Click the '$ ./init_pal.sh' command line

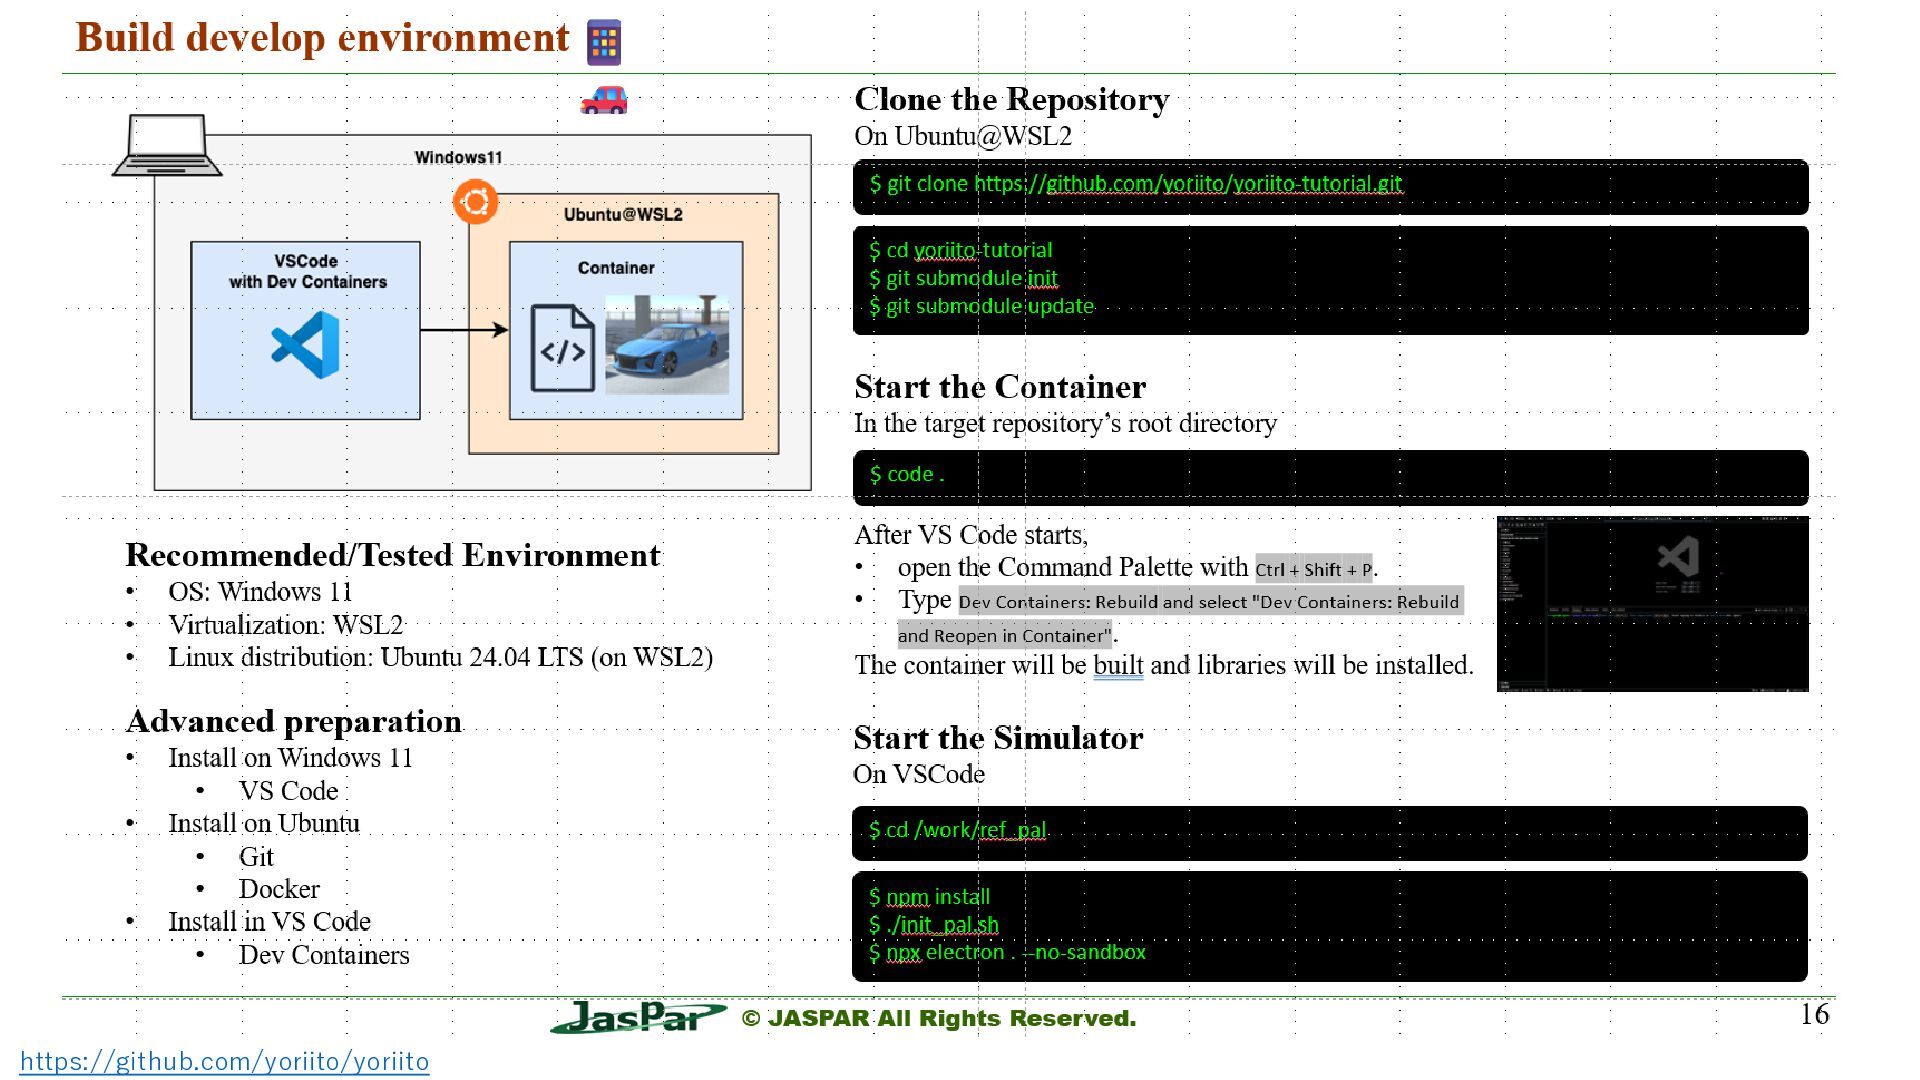point(933,924)
